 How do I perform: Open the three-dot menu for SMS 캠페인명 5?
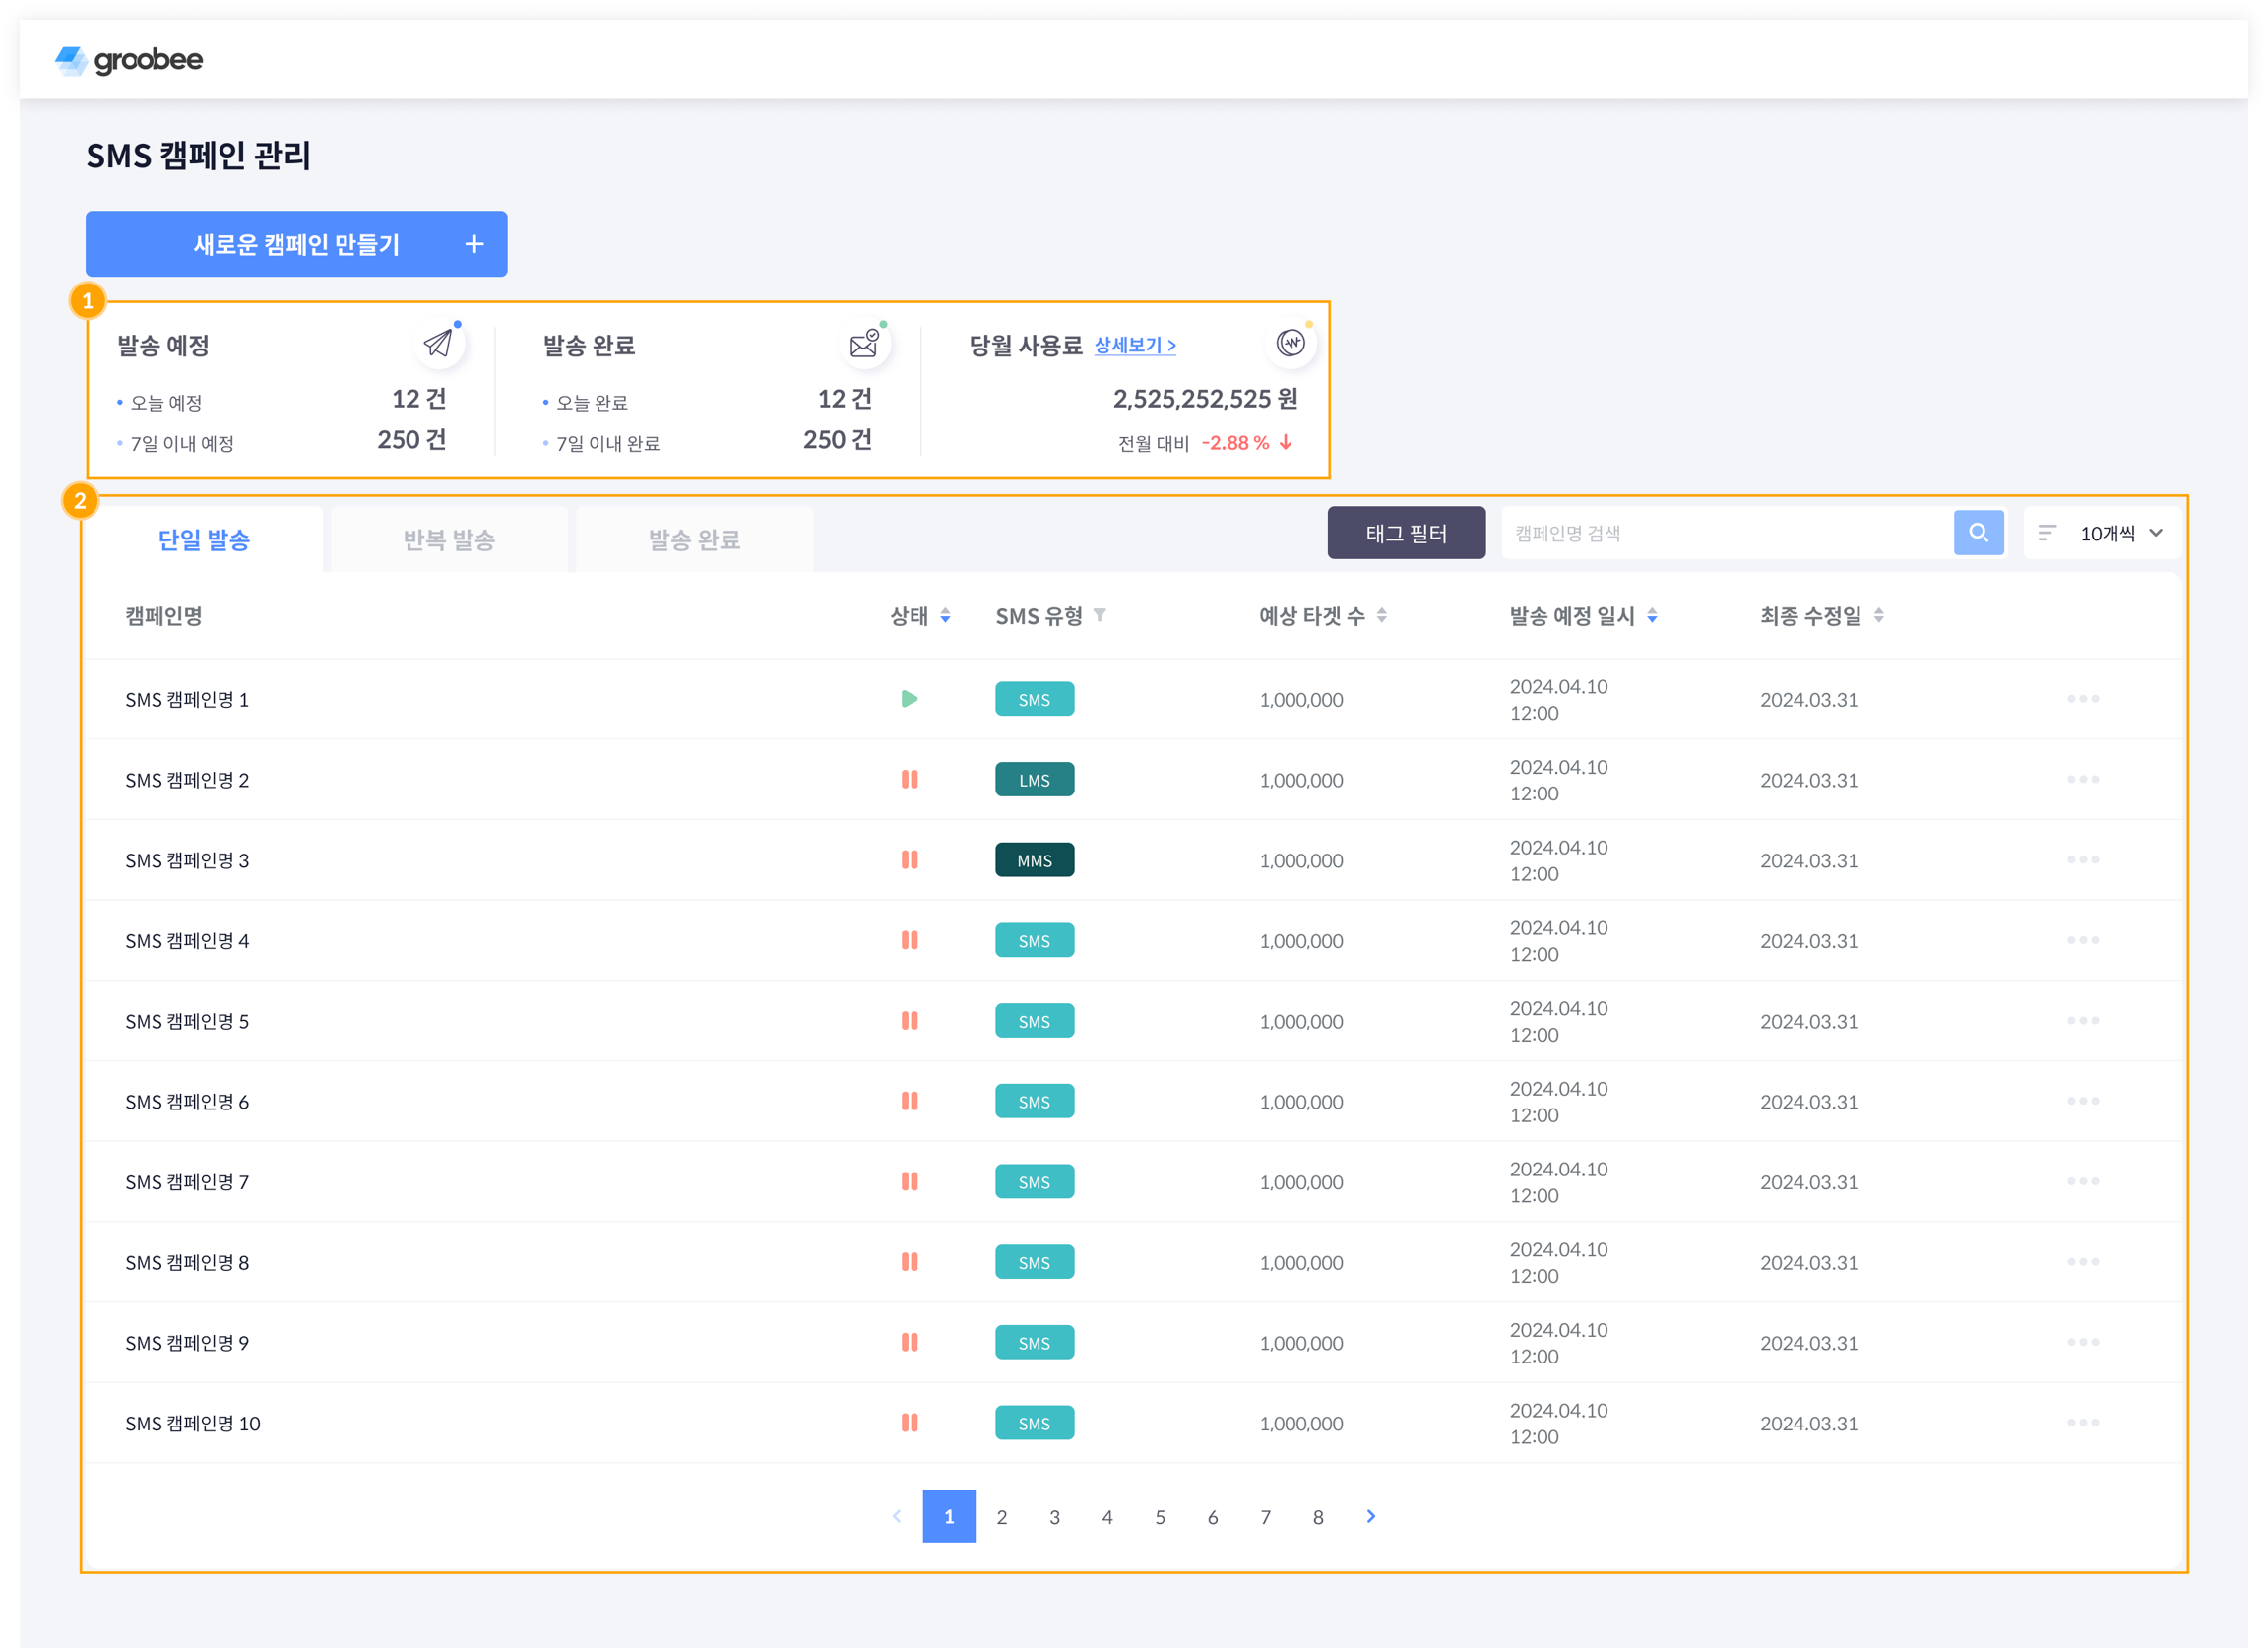pos(2082,1021)
